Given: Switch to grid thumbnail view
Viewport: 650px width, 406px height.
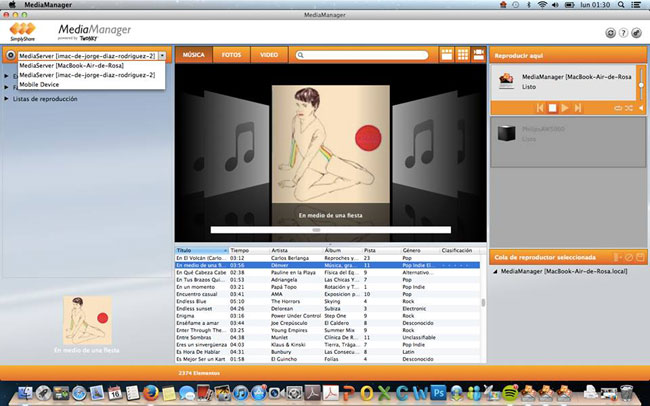Looking at the screenshot, I should tap(463, 55).
